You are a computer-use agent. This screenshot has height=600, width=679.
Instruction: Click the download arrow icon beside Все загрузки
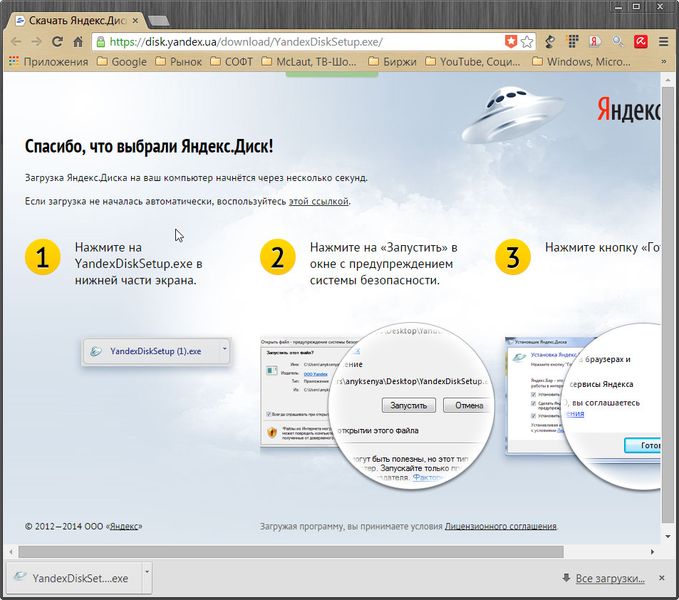coord(566,578)
